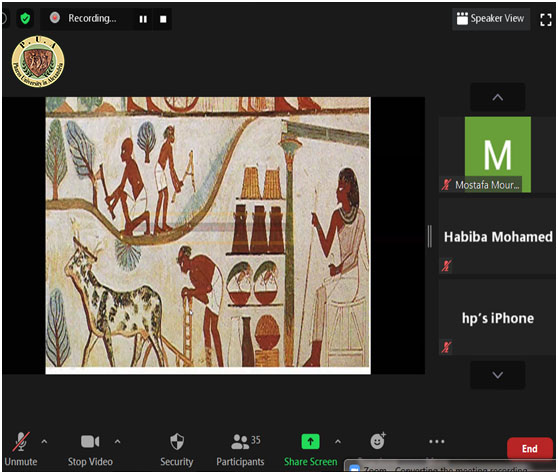558x474 pixels.
Task: Unmute the microphone
Action: [x=21, y=449]
